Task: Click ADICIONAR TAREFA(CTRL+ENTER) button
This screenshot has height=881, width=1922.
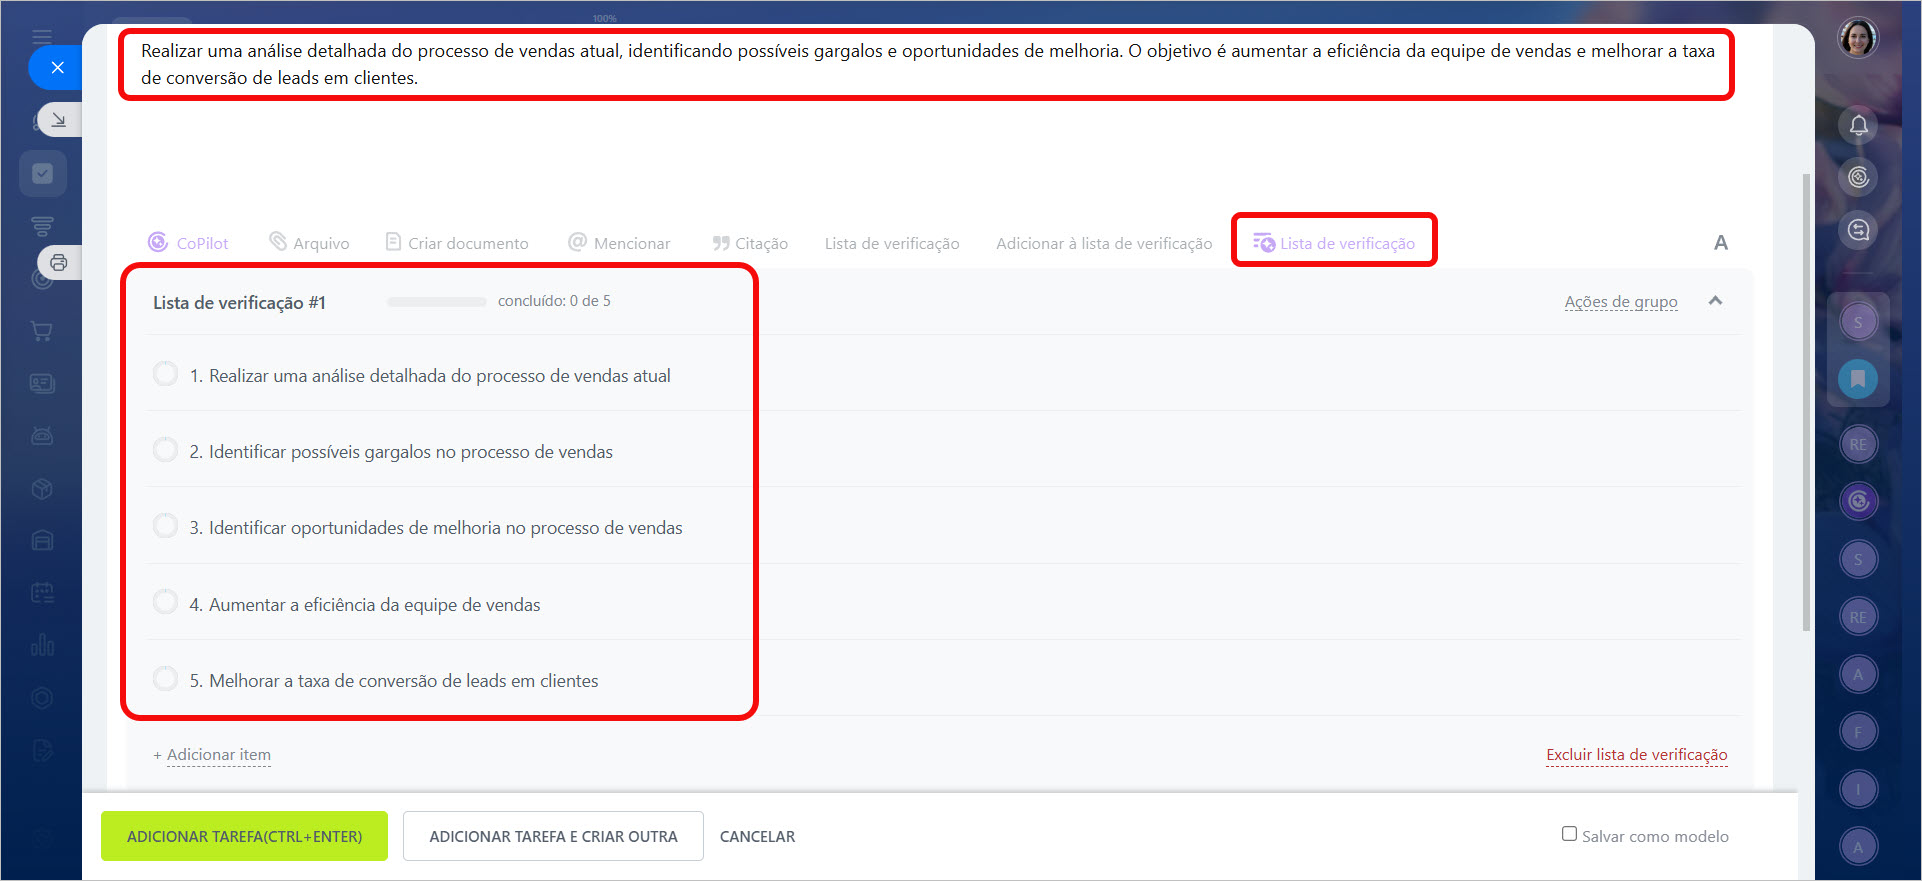Action: 244,836
